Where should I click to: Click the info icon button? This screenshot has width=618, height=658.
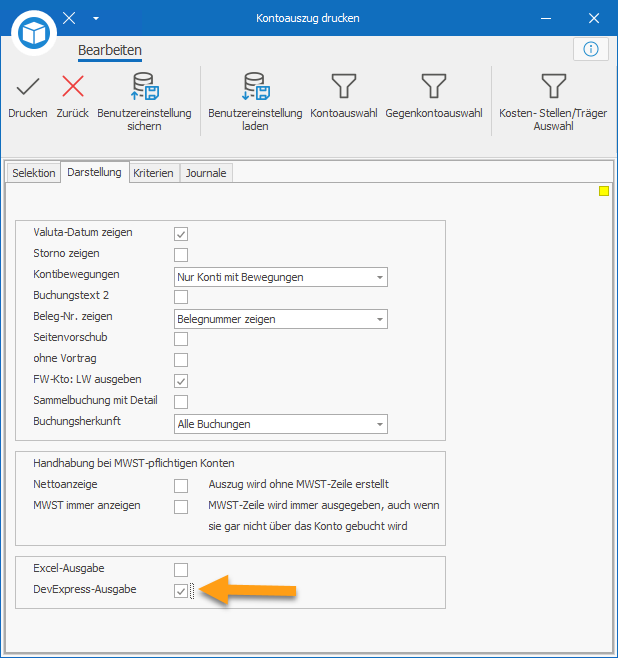point(591,49)
